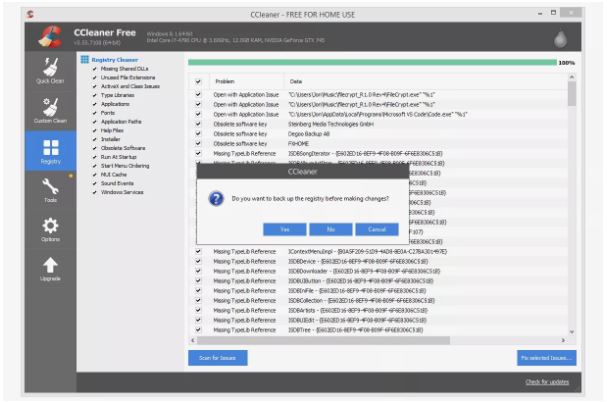Screen dimensions: 607x402
Task: Click the horizontal scrollbar thumb
Action: click(323, 340)
